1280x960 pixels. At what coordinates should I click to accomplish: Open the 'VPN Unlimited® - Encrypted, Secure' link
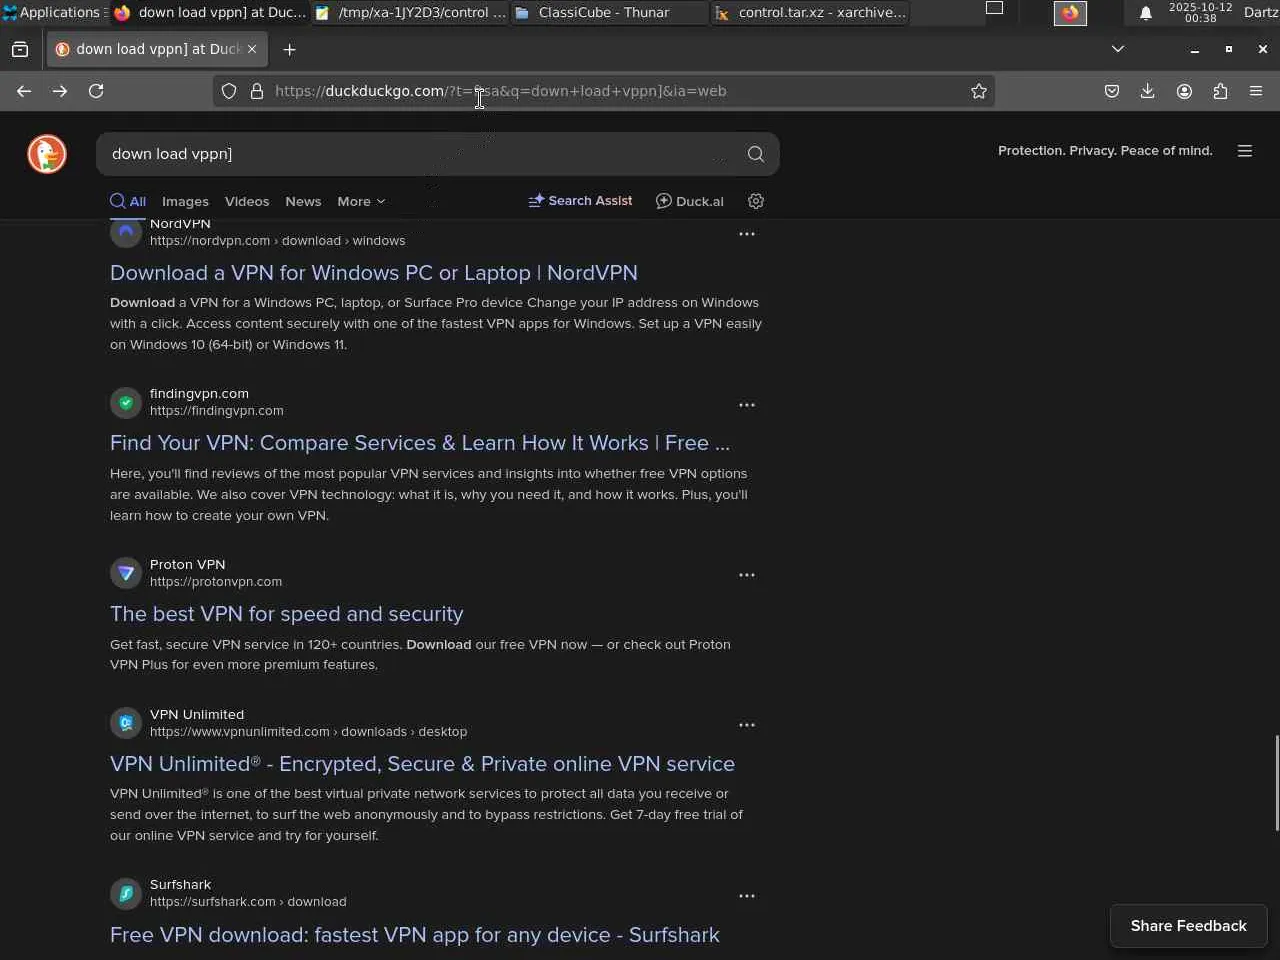tap(422, 764)
